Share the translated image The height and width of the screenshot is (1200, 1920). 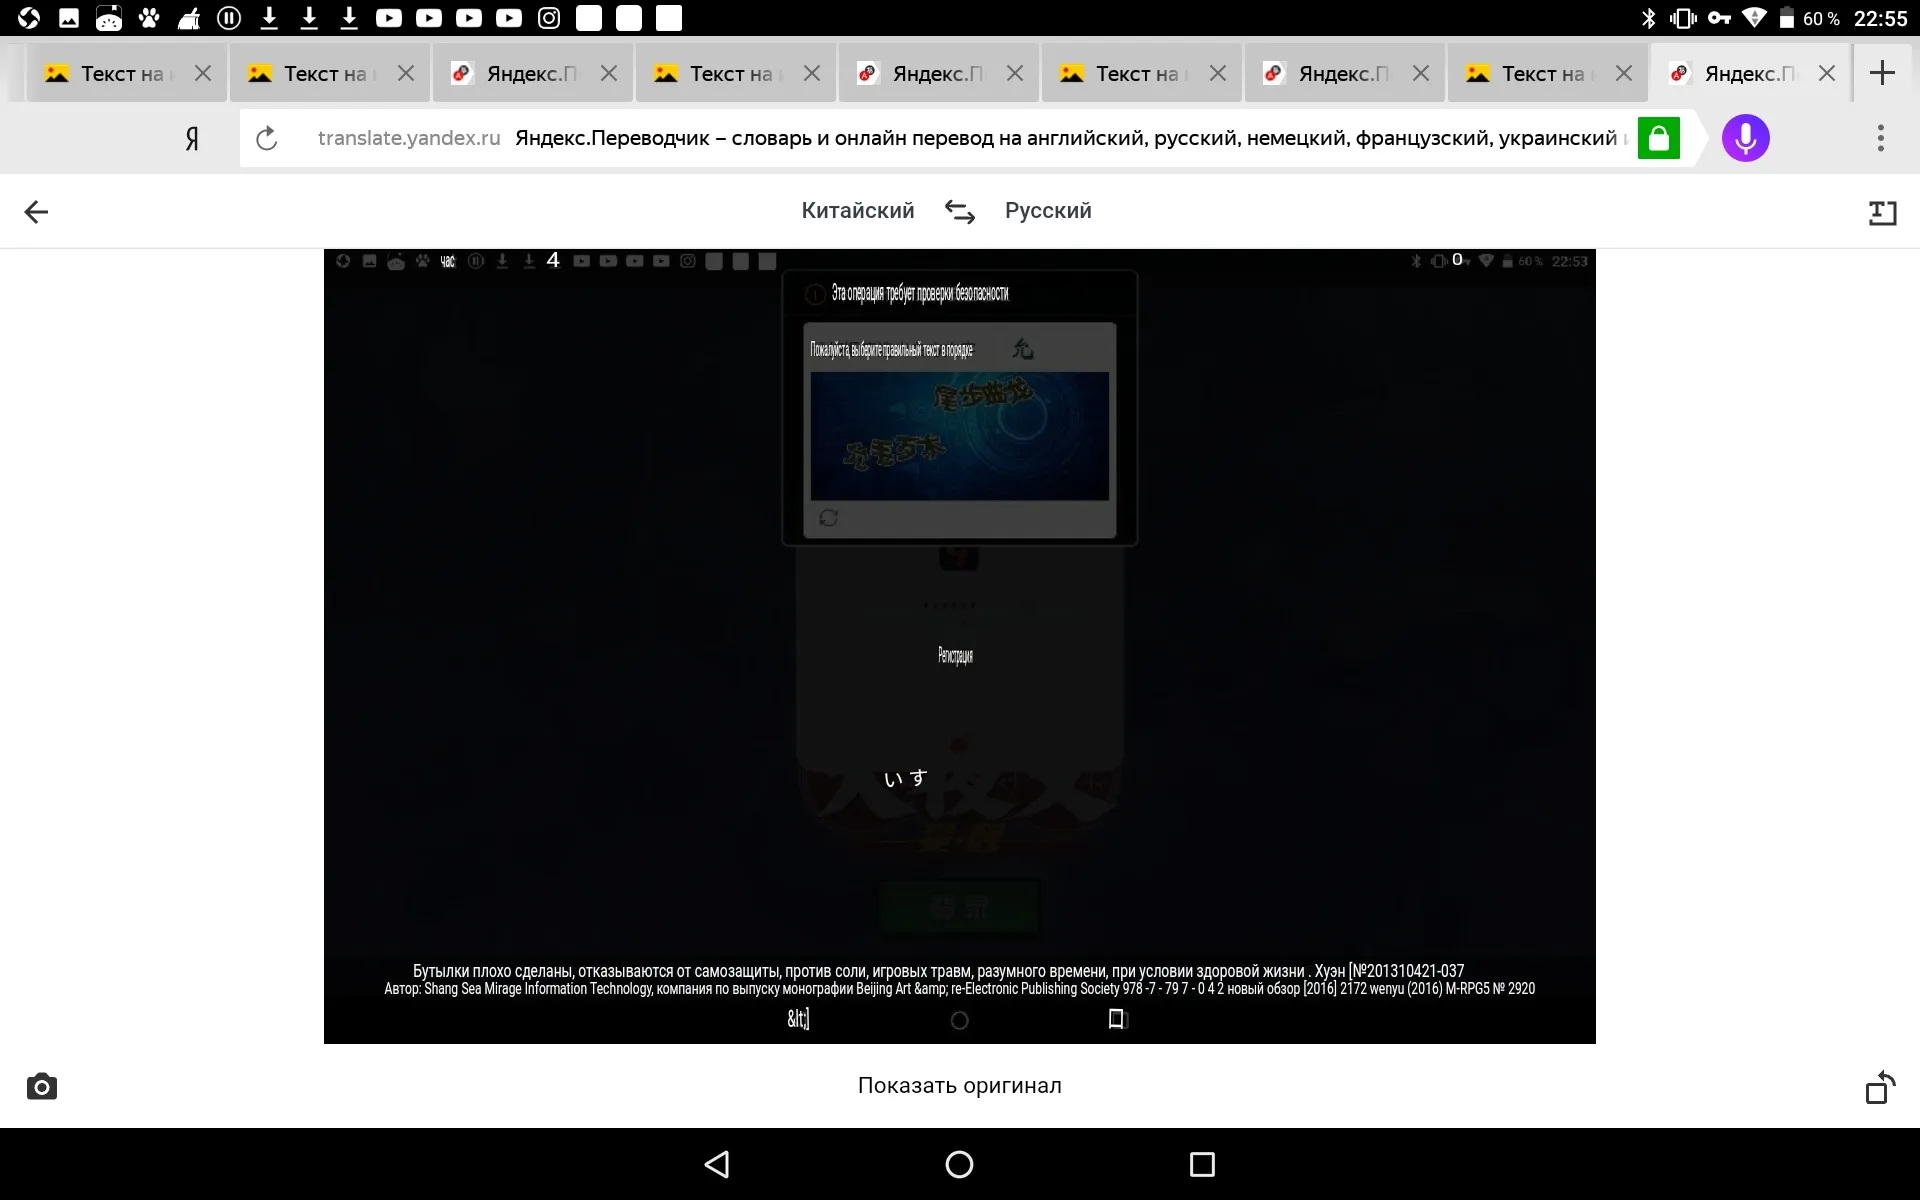coord(1880,1086)
